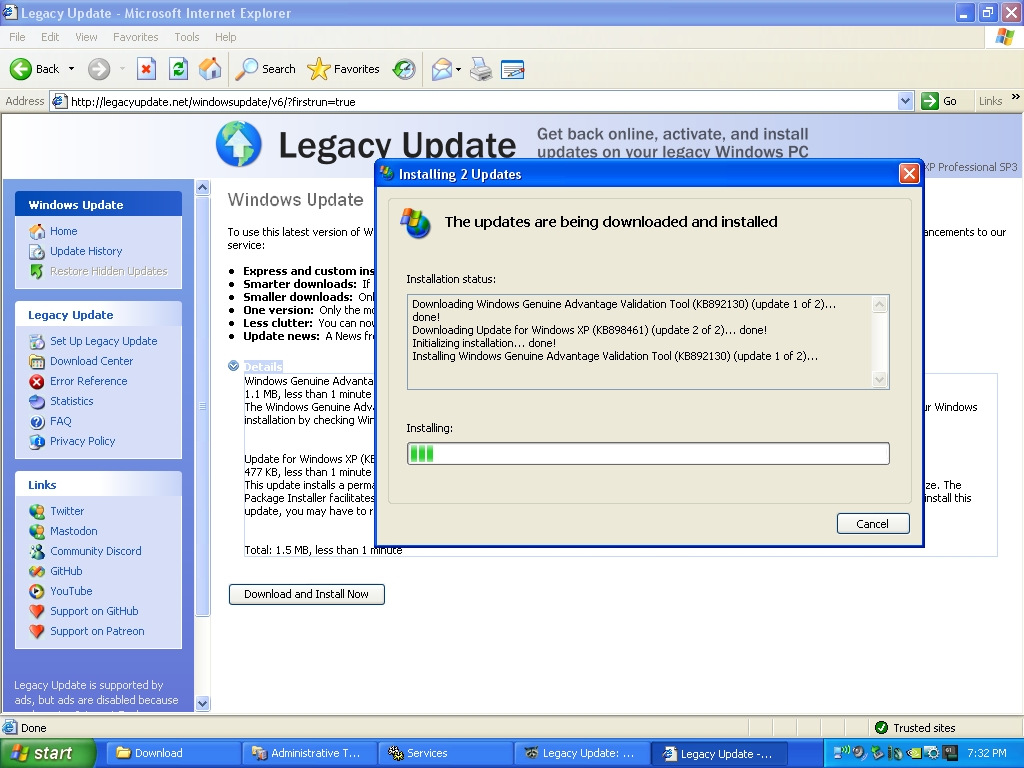Go to the Home page icon

pos(210,69)
